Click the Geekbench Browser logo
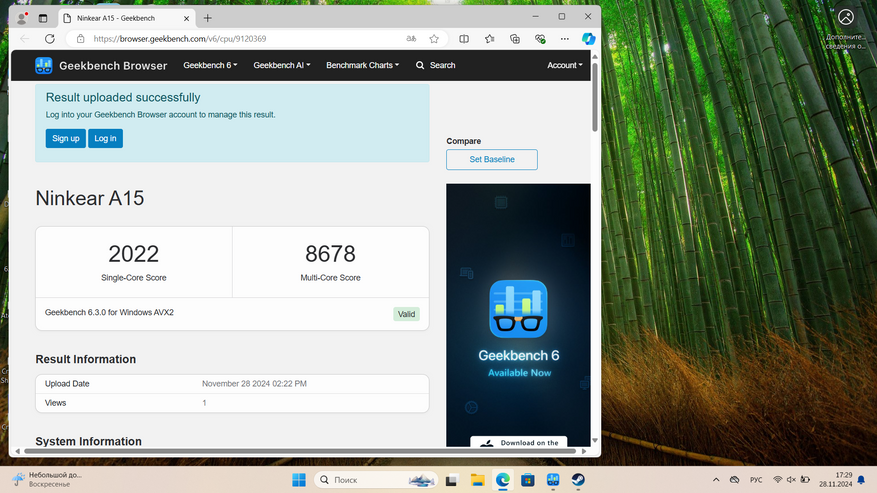This screenshot has width=877, height=493. [101, 65]
